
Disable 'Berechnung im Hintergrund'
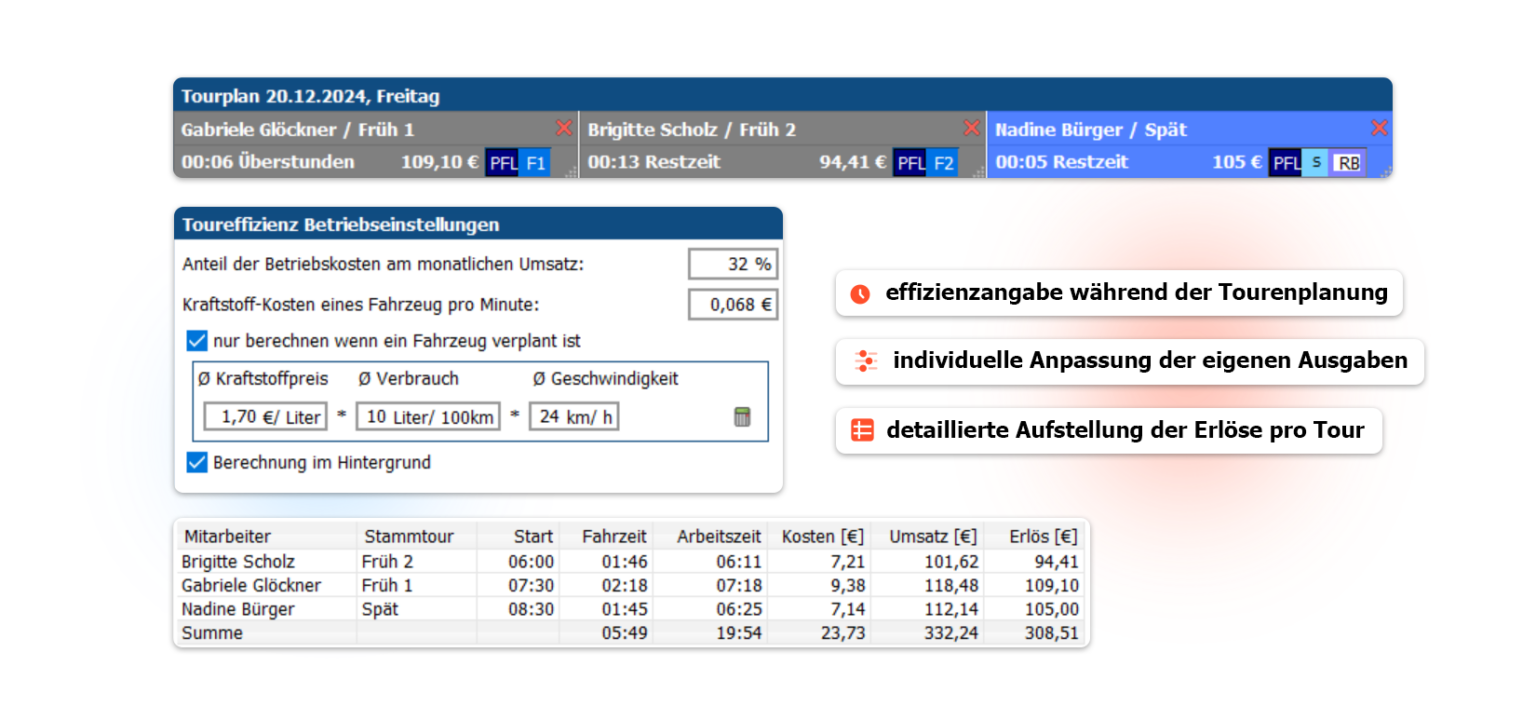(196, 463)
